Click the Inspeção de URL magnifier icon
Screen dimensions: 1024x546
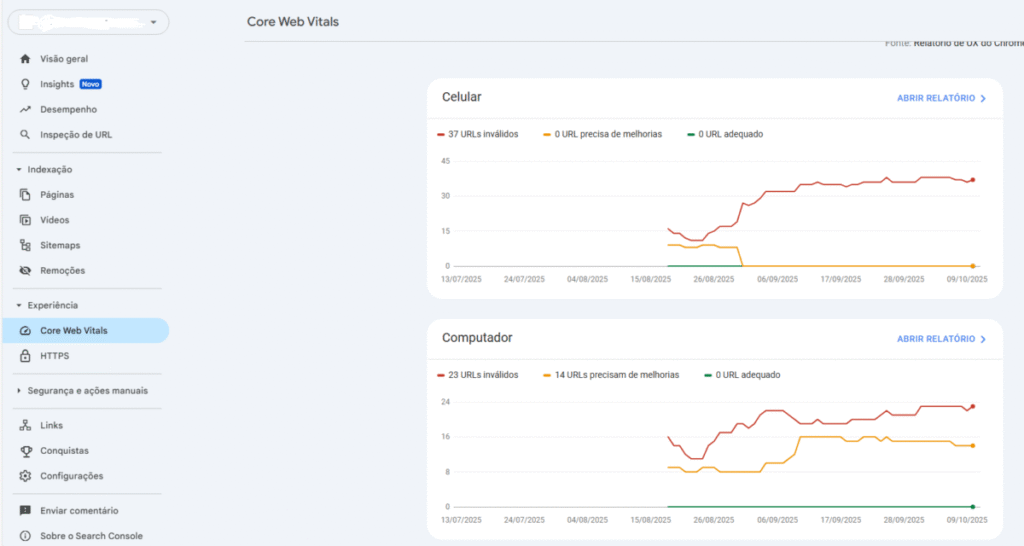click(x=25, y=134)
